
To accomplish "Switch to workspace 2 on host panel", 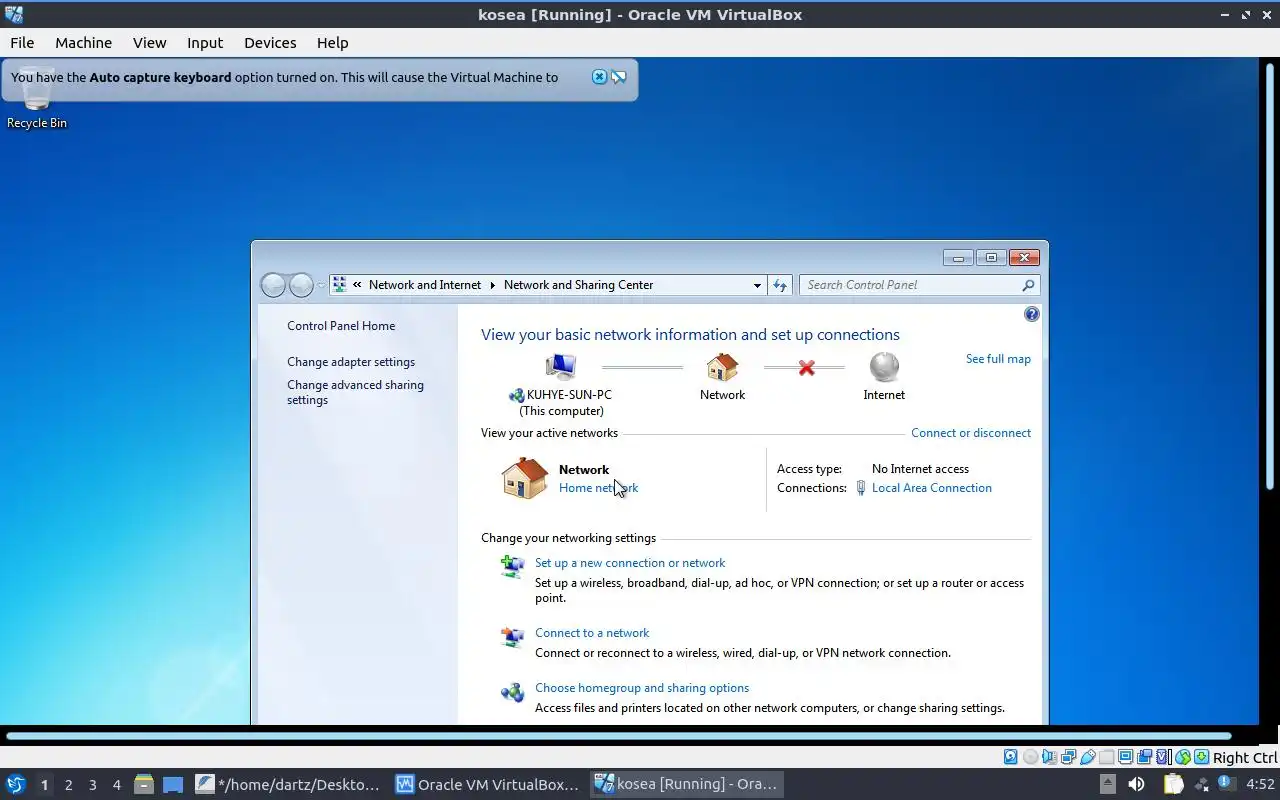I will pos(68,785).
